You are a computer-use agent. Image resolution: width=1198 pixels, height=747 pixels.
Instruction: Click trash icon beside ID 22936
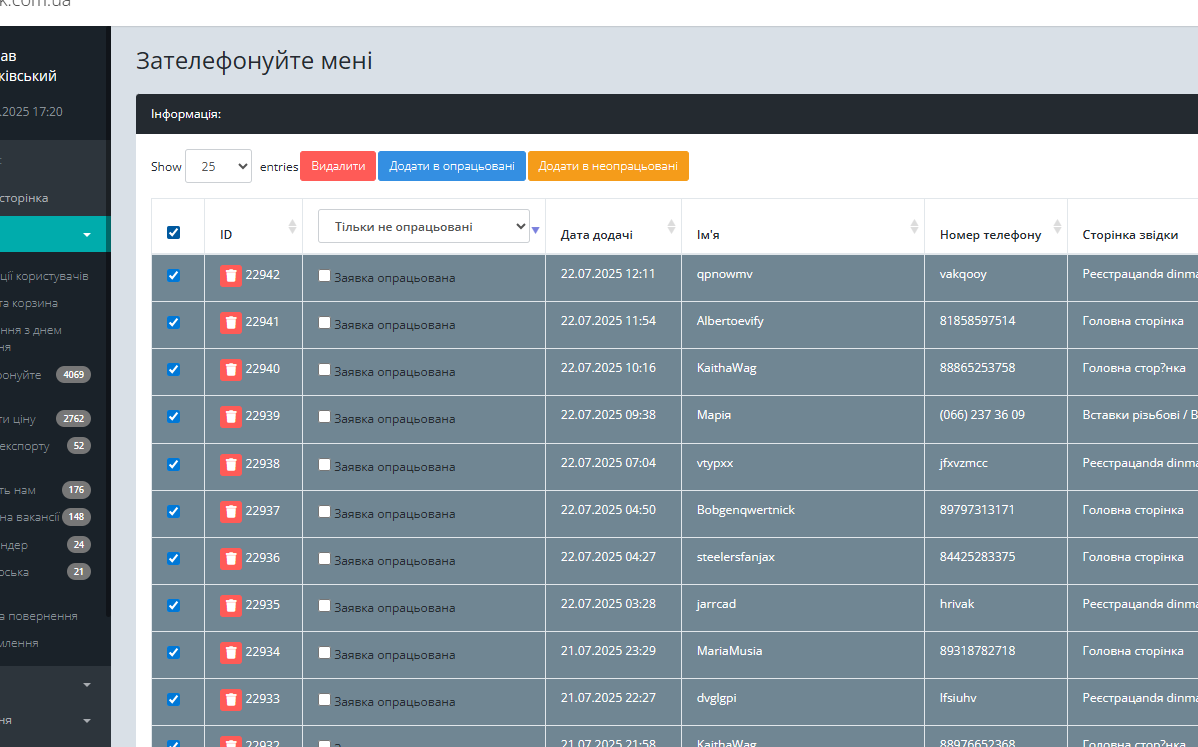231,558
